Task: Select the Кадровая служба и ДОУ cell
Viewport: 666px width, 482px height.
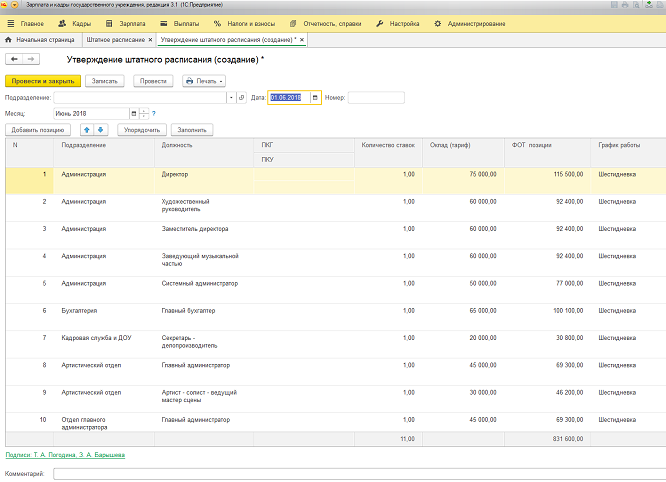Action: pos(104,344)
